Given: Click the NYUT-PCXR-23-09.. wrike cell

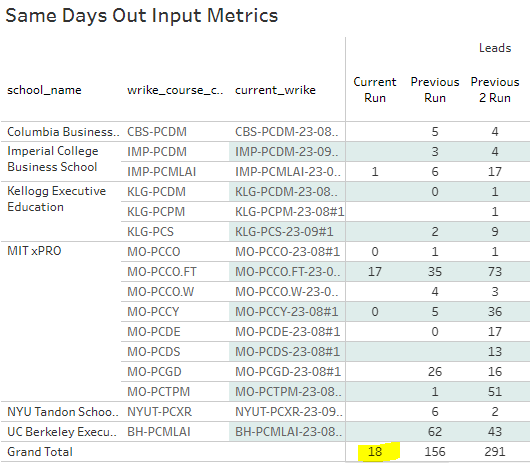Looking at the screenshot, I should point(289,412).
